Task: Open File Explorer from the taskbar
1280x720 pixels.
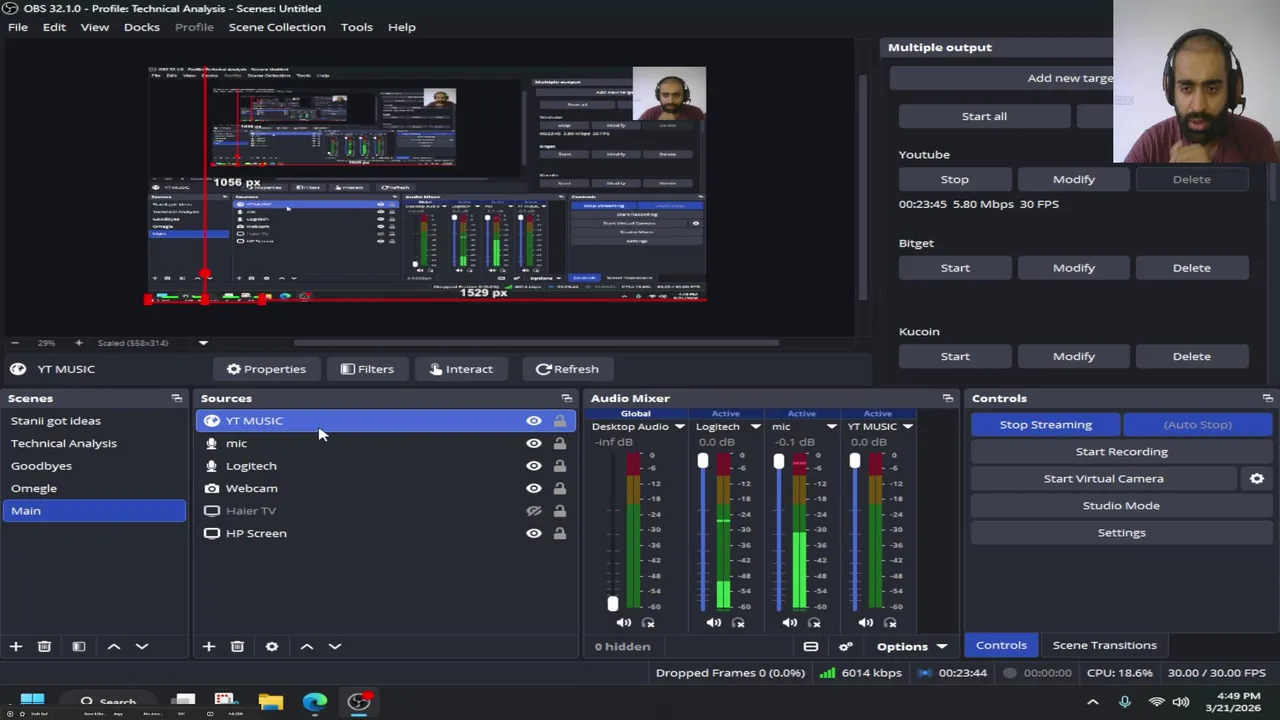Action: pos(271,701)
